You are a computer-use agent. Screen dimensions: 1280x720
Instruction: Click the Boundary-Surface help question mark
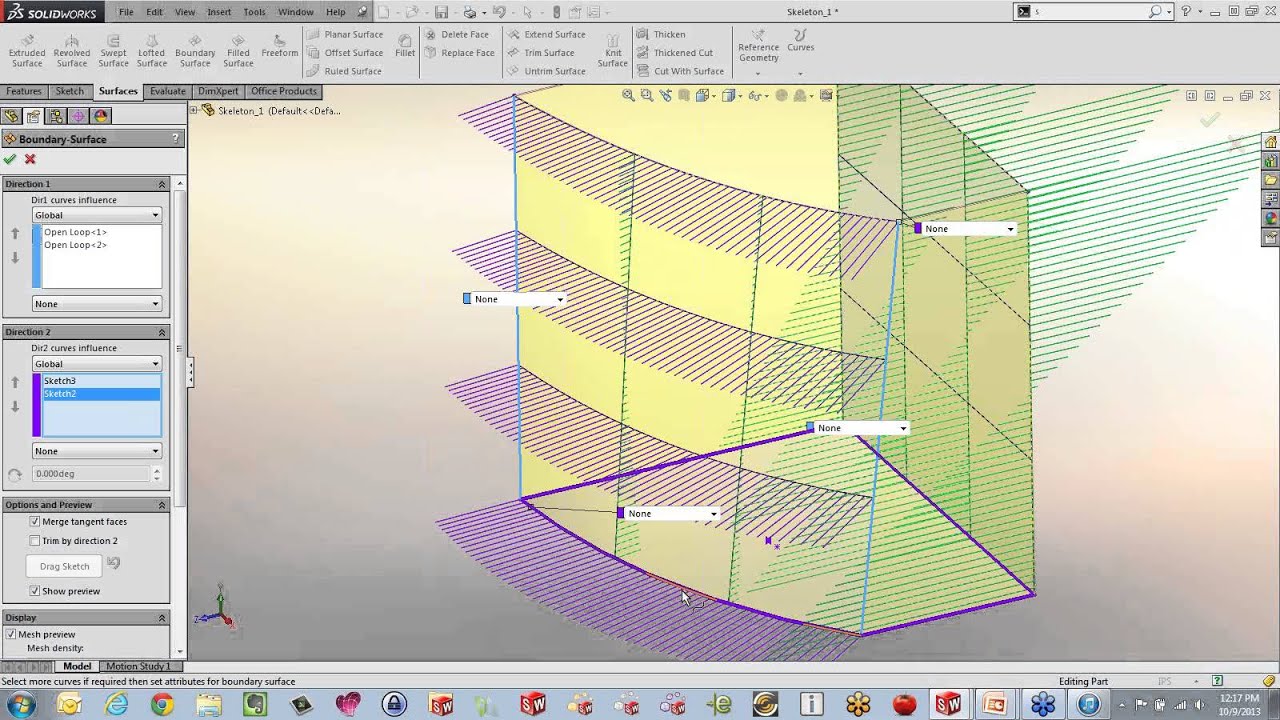176,139
